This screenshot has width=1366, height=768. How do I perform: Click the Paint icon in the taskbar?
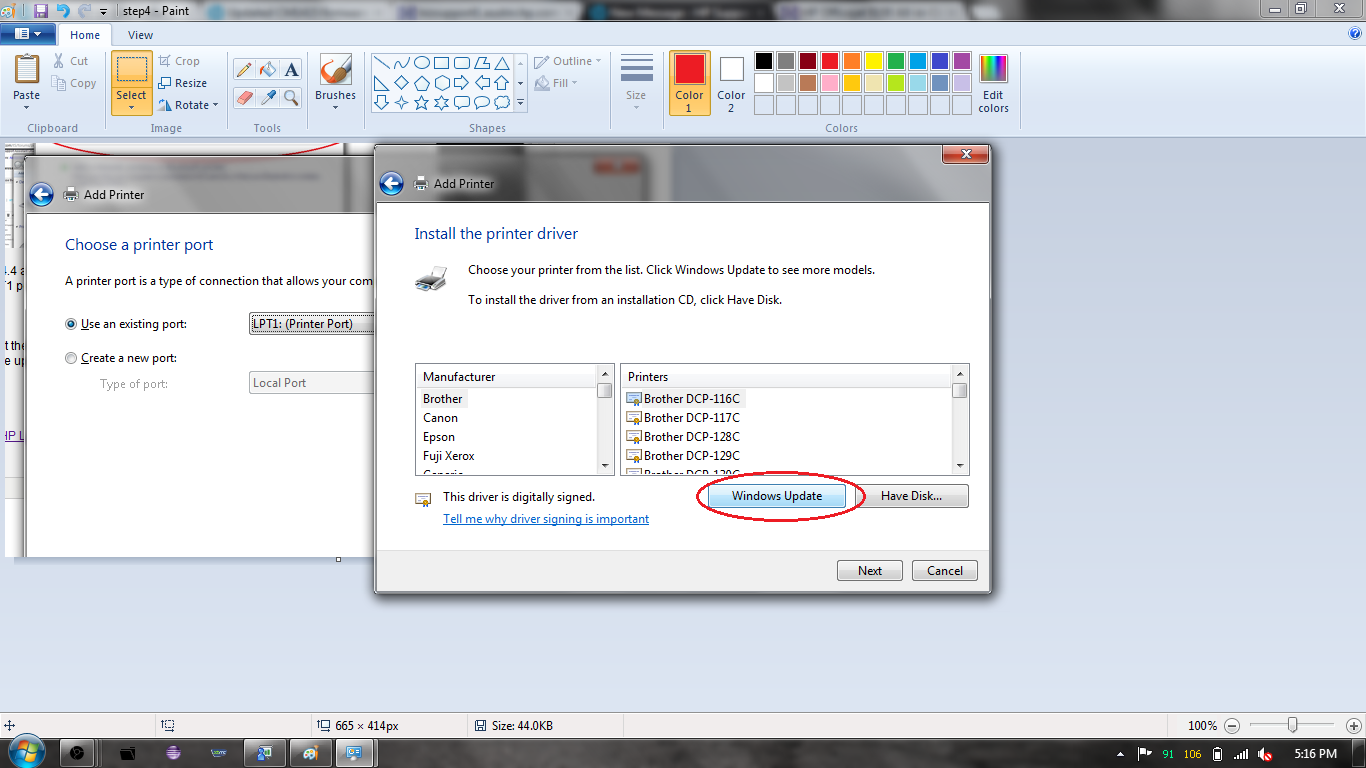click(x=310, y=753)
